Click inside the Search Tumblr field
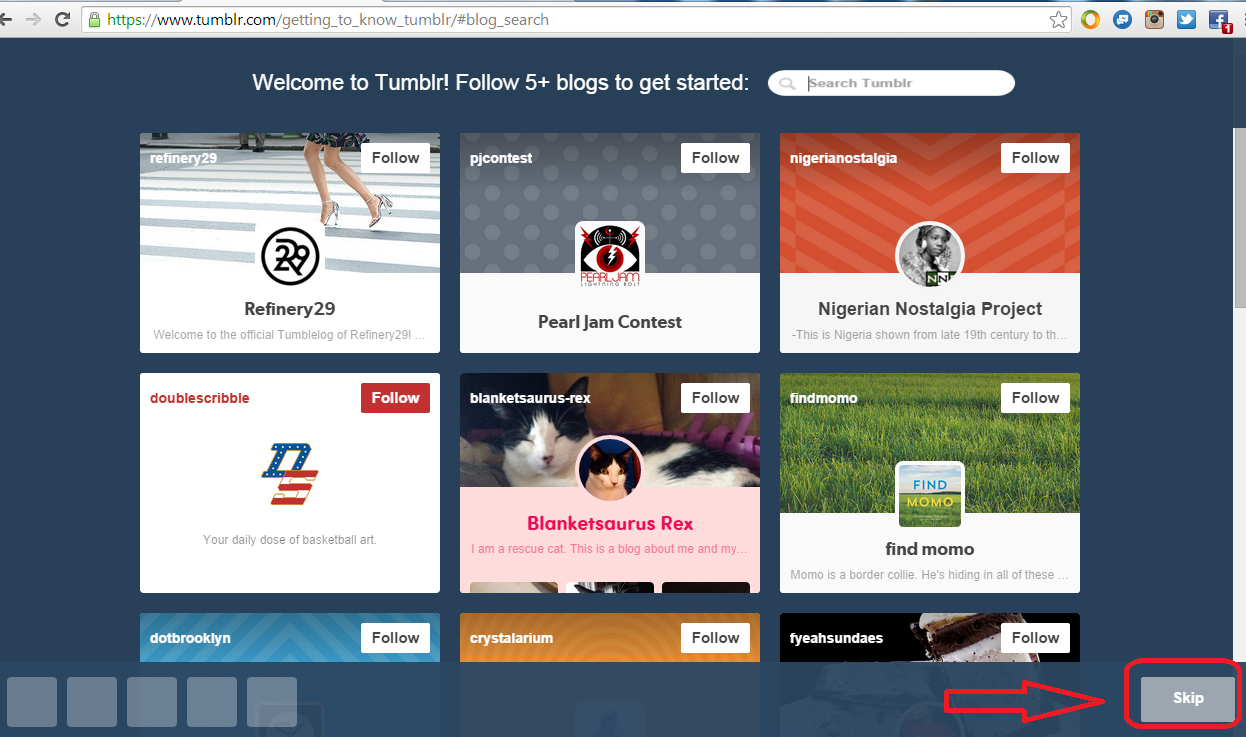 (900, 83)
